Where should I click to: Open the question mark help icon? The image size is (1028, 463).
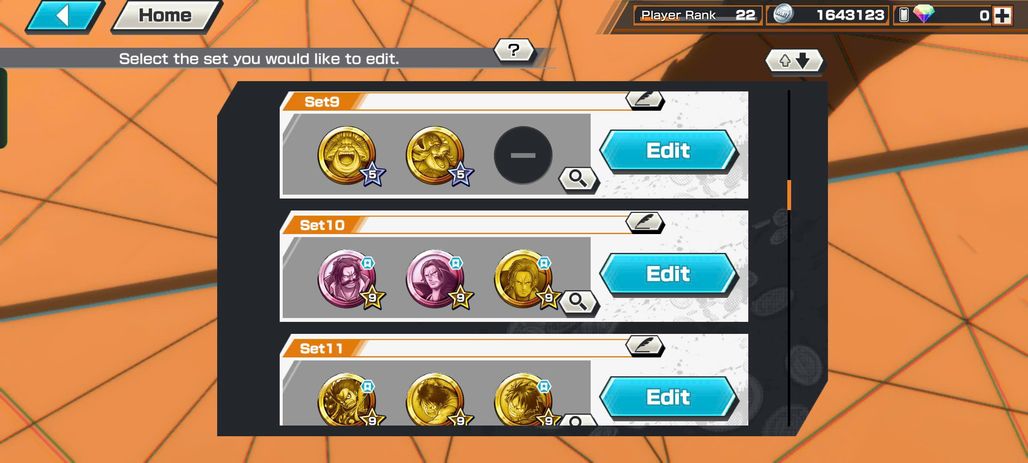coord(514,50)
